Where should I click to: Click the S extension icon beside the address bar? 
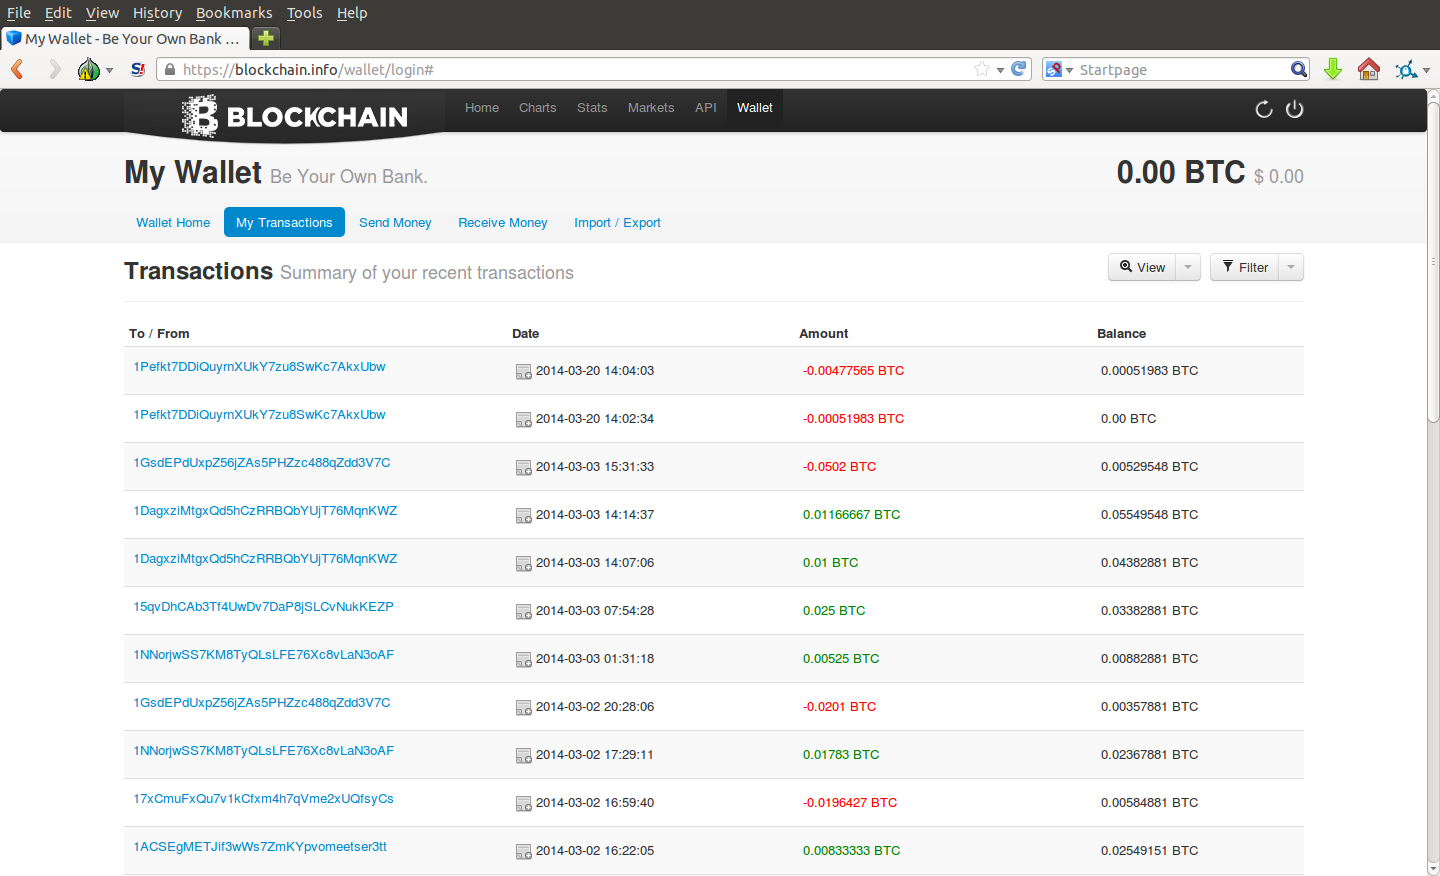tap(138, 69)
